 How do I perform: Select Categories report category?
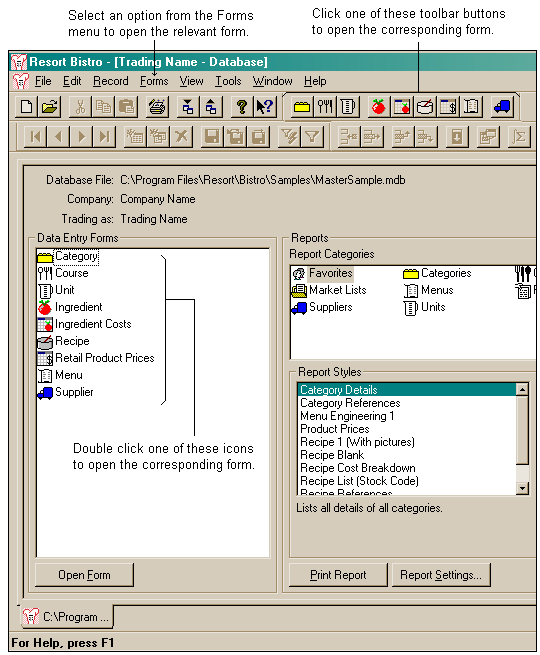point(437,273)
